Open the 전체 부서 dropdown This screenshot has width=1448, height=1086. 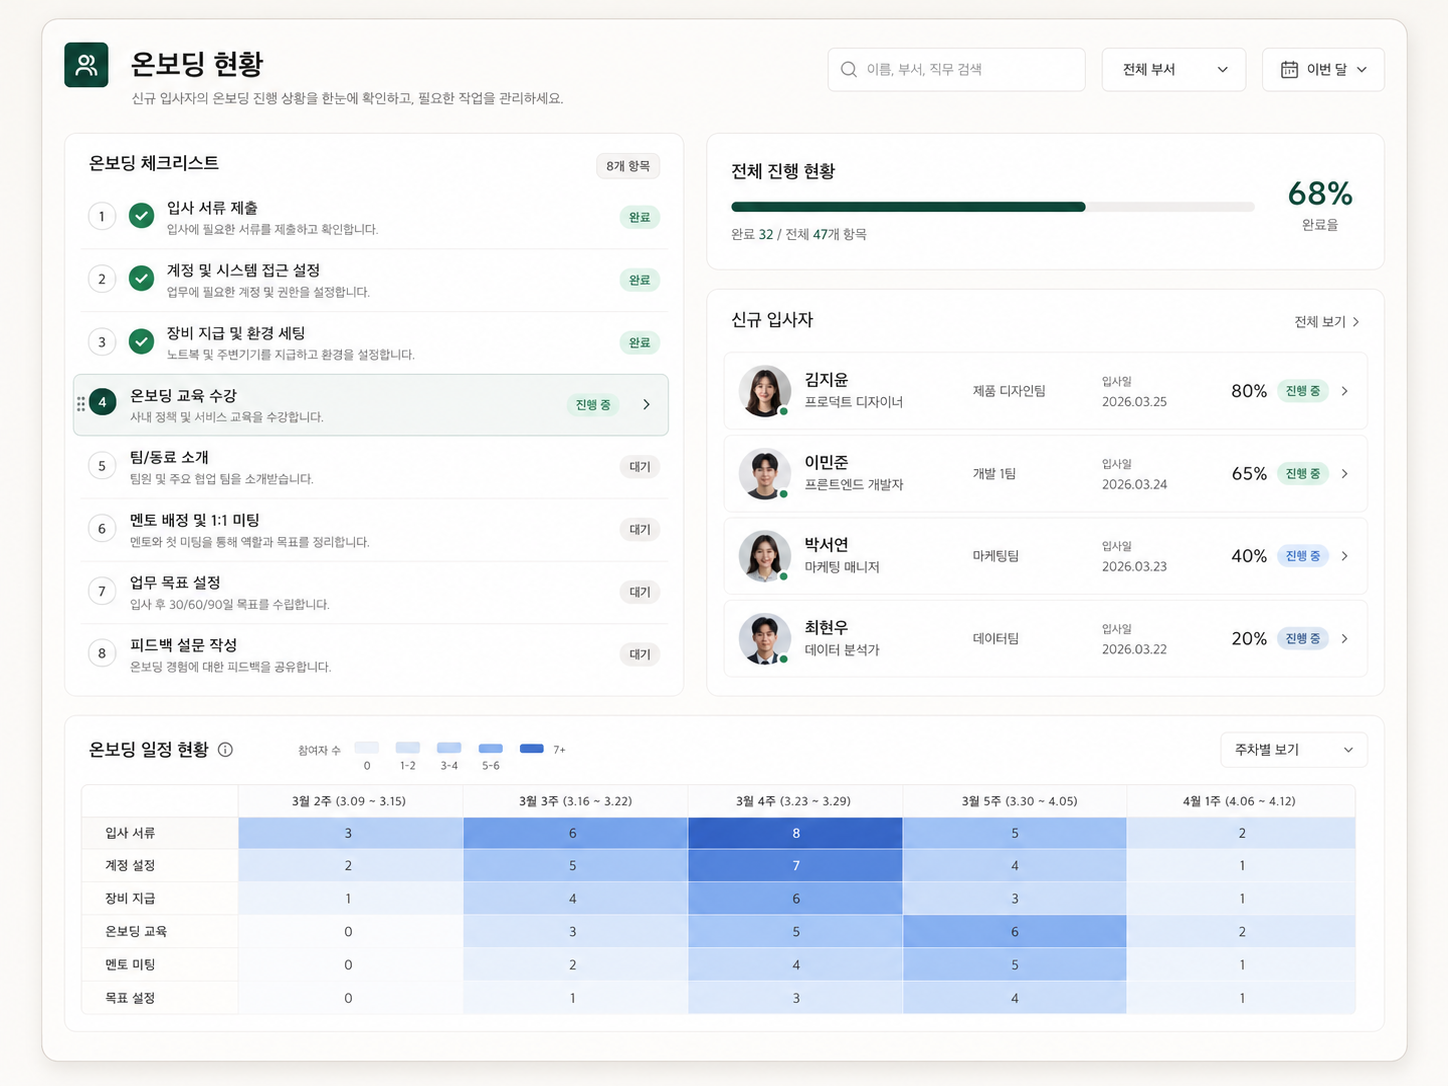(1173, 69)
